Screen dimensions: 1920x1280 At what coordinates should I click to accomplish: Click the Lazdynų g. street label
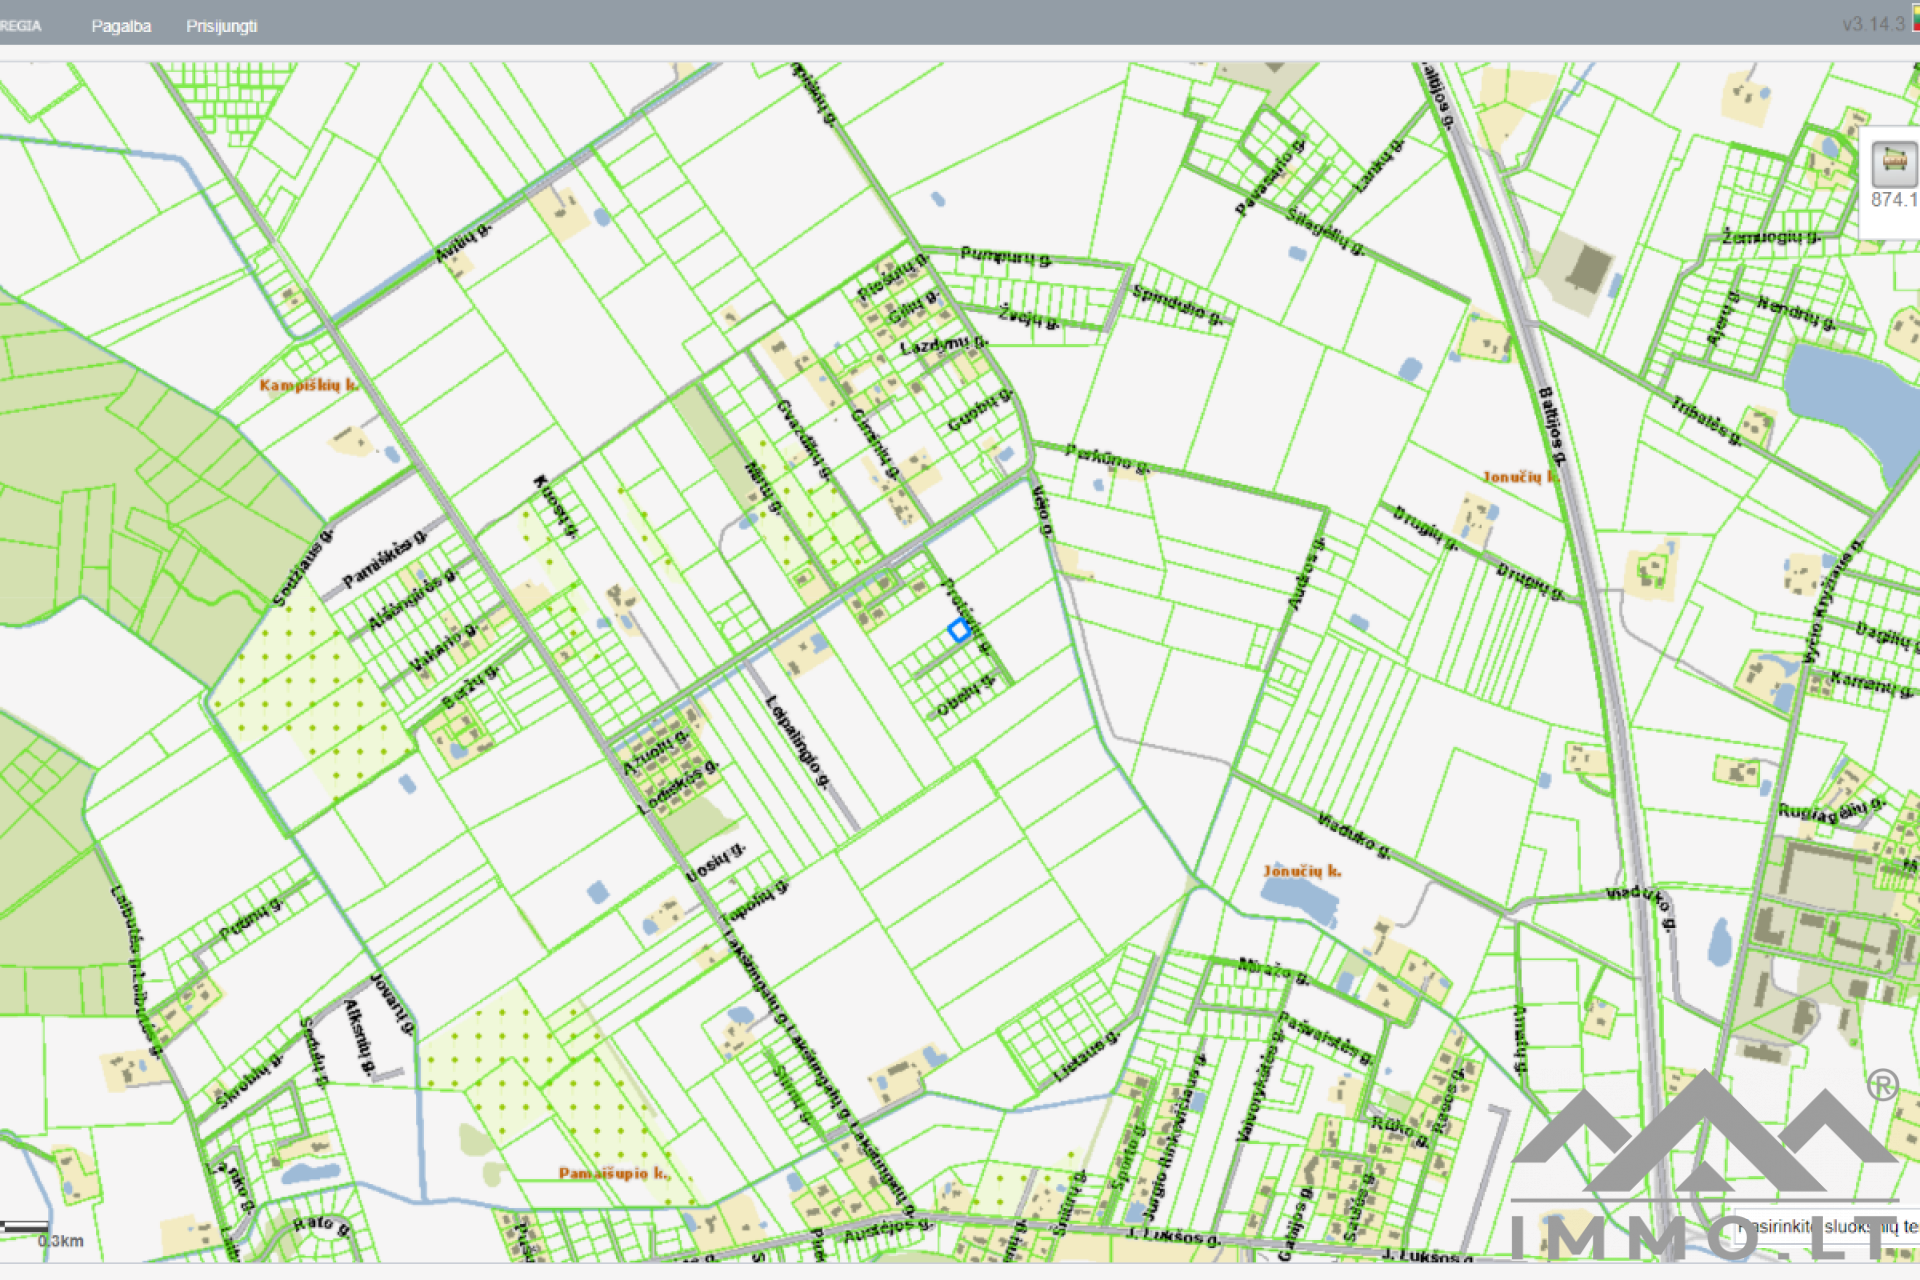pos(943,345)
